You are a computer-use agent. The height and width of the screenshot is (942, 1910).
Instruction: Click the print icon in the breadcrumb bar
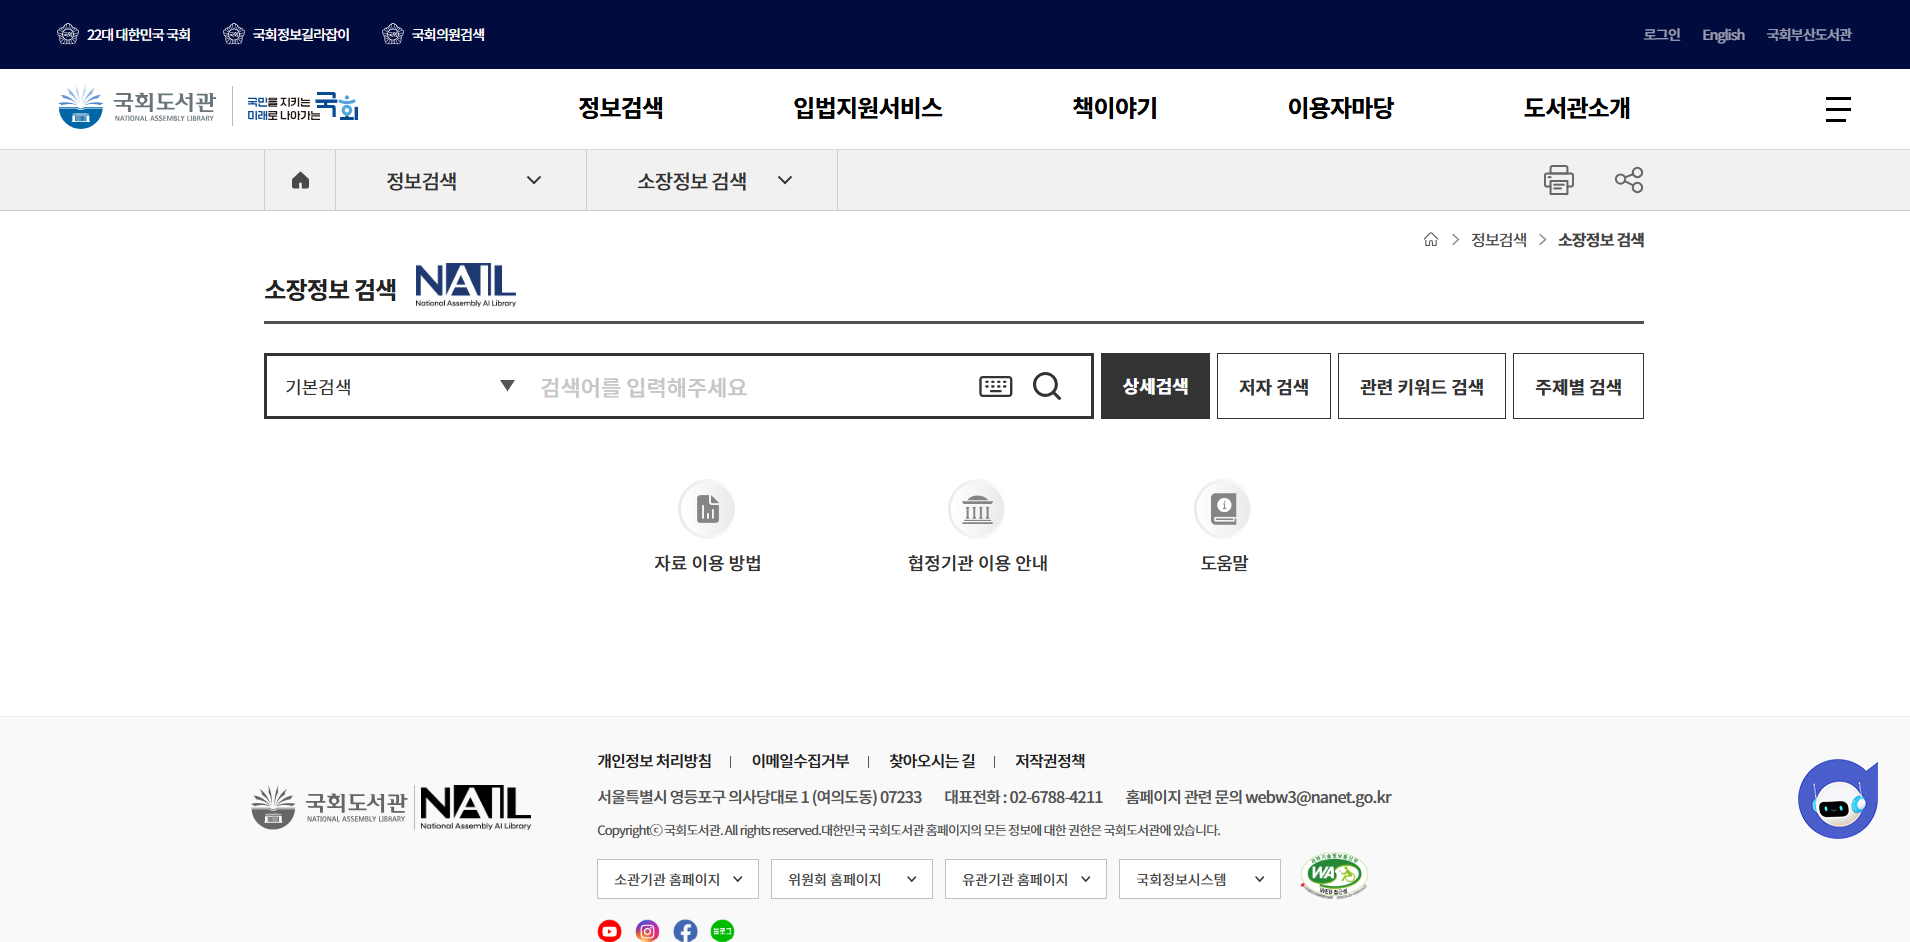(1558, 180)
